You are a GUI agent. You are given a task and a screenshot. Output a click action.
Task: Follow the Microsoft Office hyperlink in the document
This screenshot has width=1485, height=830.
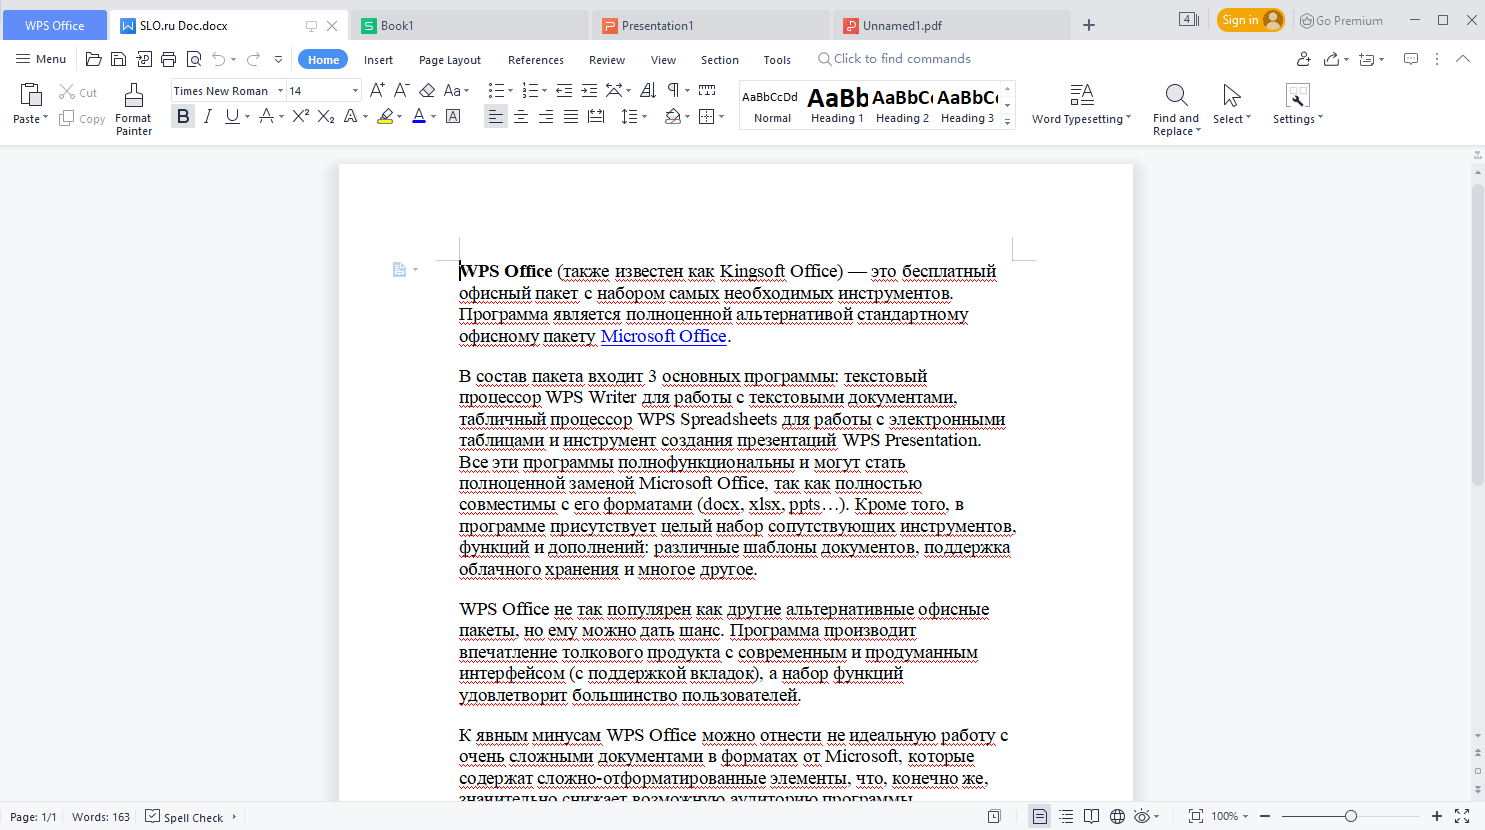pos(664,336)
